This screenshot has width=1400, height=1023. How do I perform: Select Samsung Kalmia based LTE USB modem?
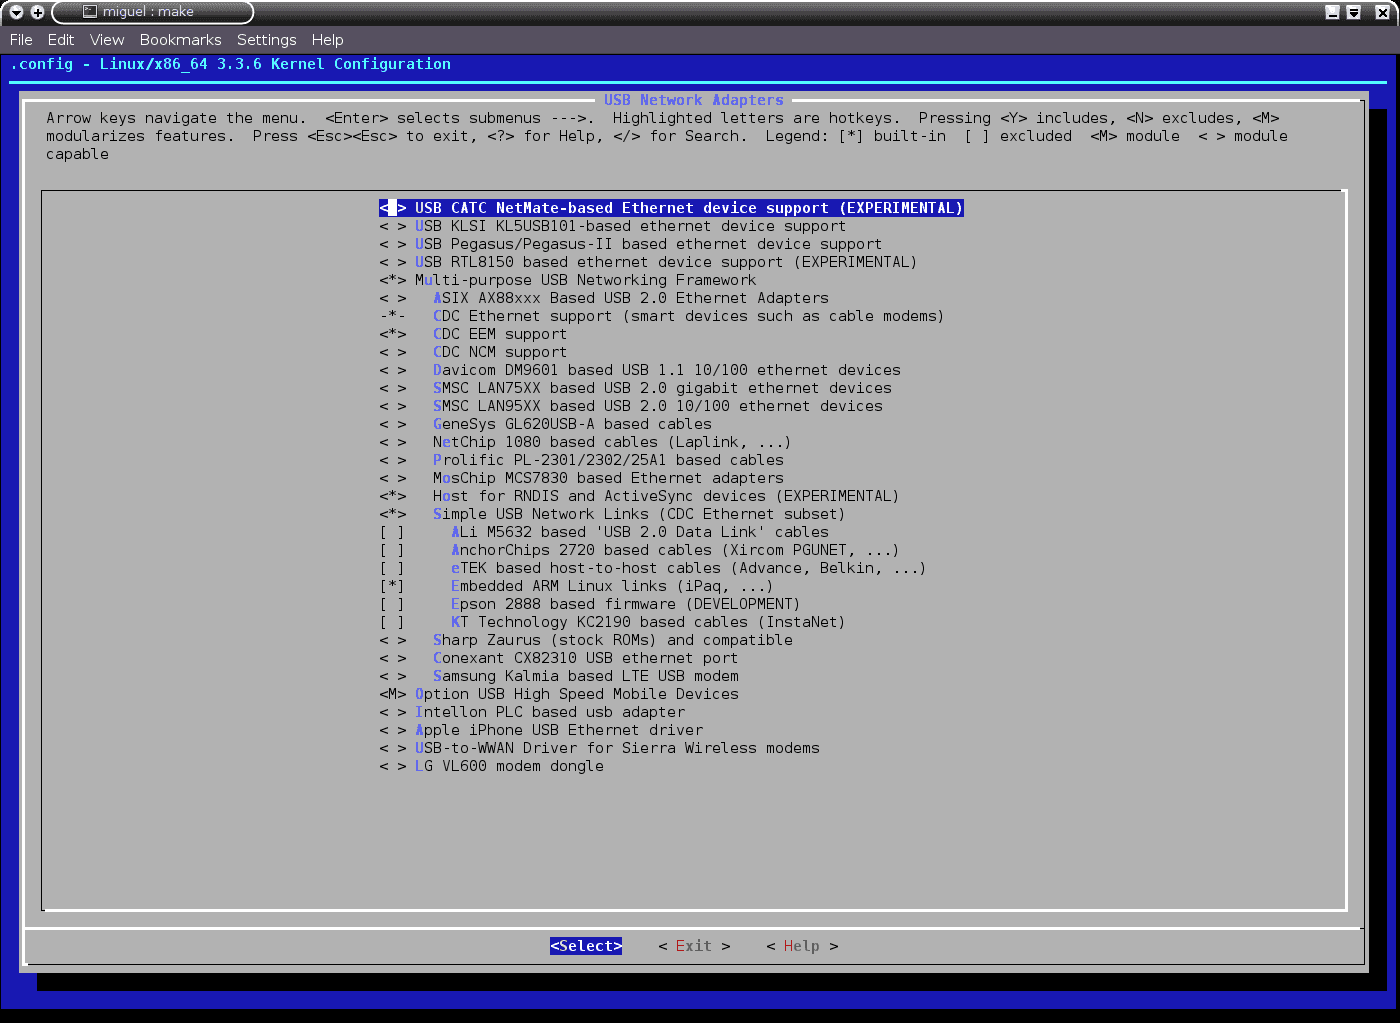pyautogui.click(x=559, y=676)
